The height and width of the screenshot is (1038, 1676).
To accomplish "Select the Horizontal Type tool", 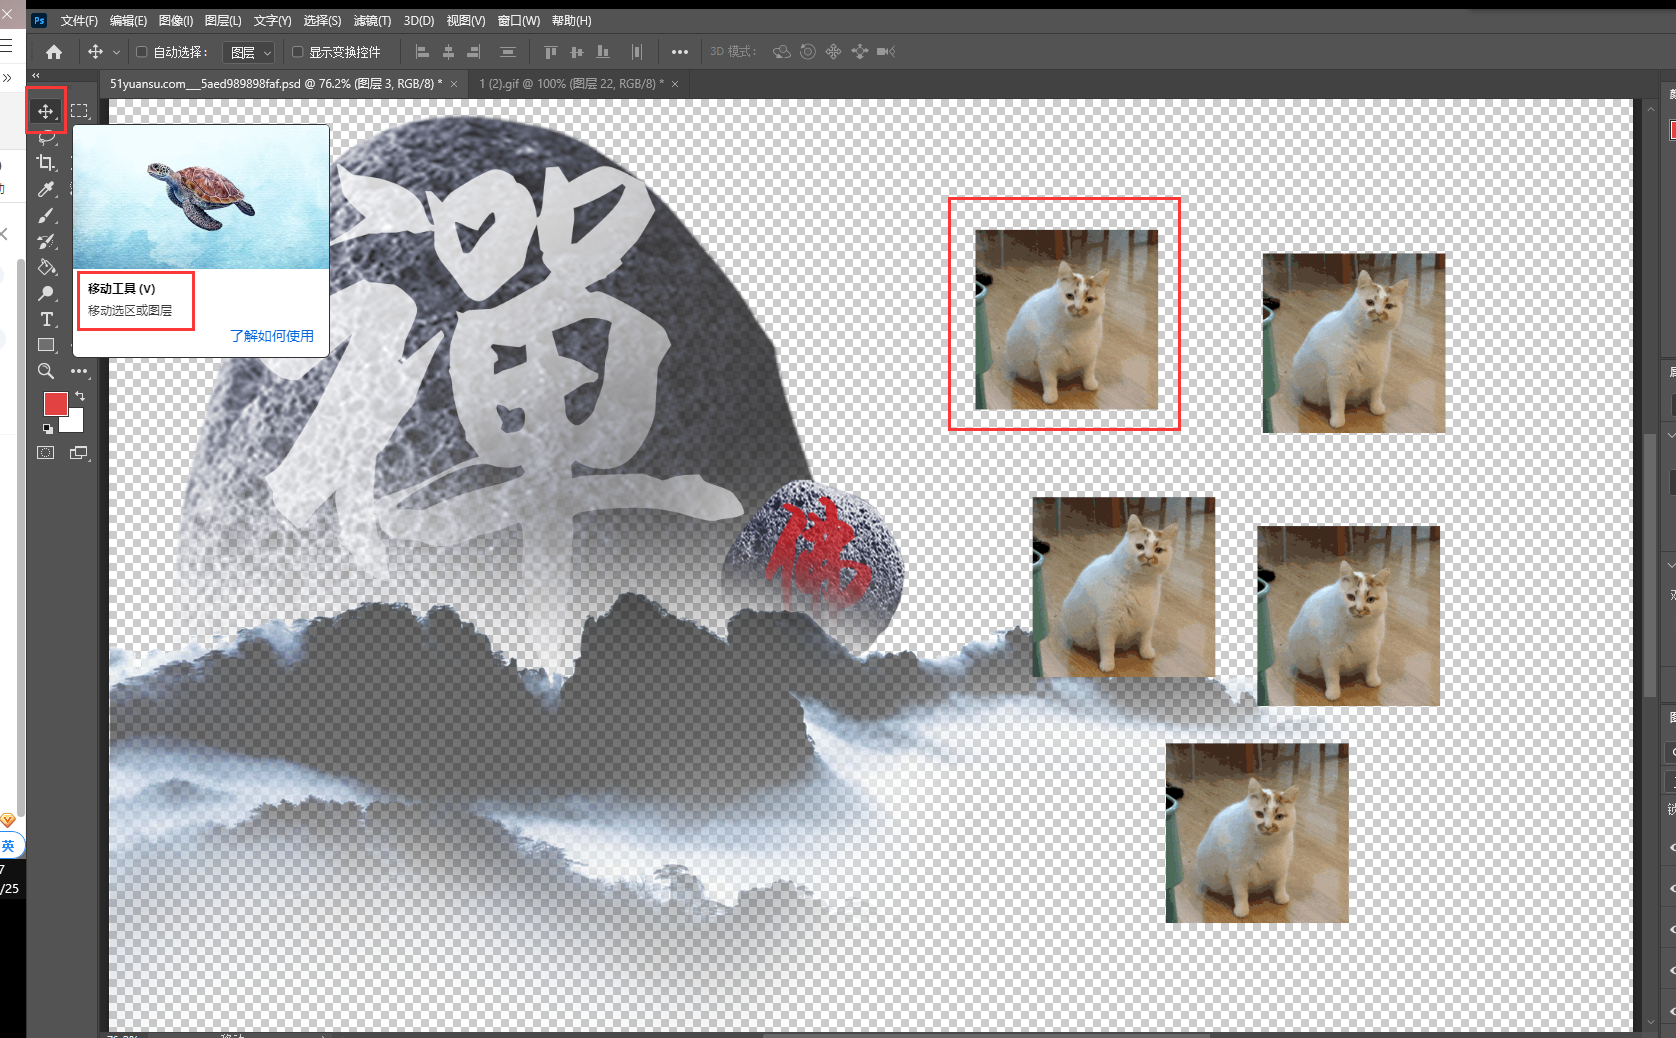I will coord(46,319).
